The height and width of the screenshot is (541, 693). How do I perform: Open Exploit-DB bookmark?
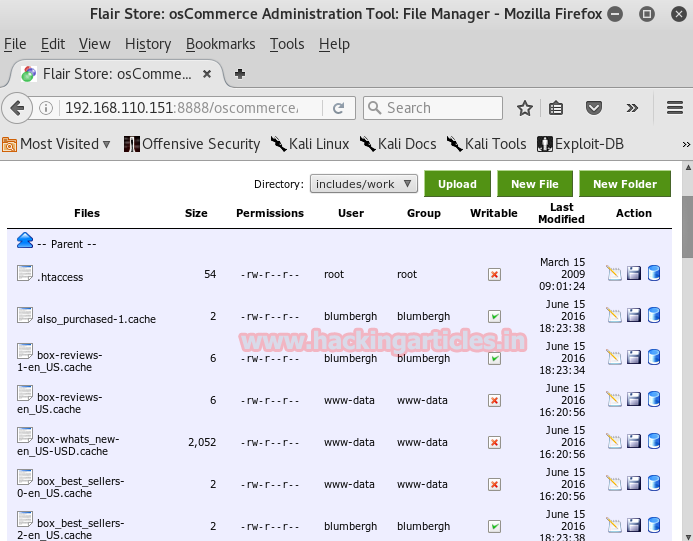pos(580,144)
